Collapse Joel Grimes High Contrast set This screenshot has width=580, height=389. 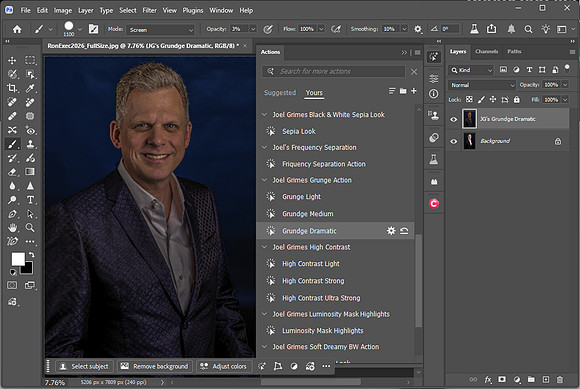tap(264, 247)
